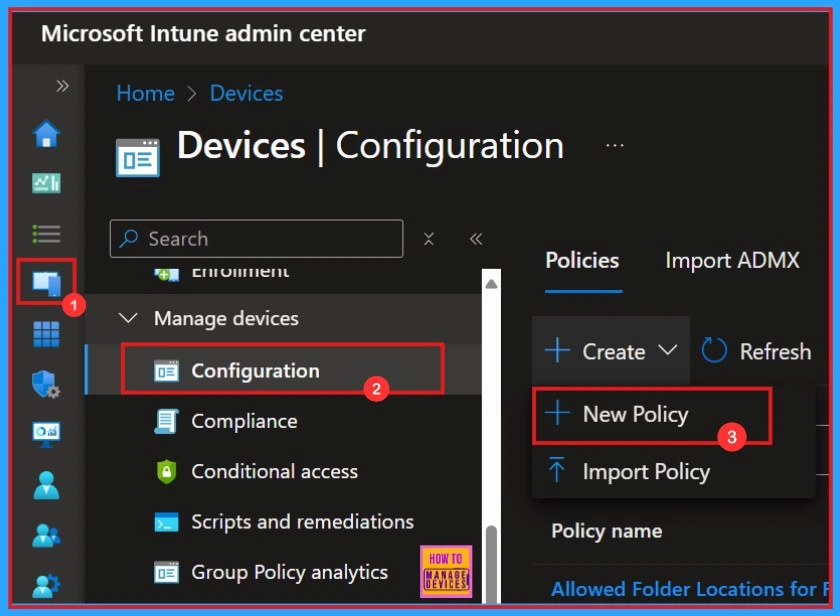
Task: Open Scripts and remediations item
Action: coord(303,522)
